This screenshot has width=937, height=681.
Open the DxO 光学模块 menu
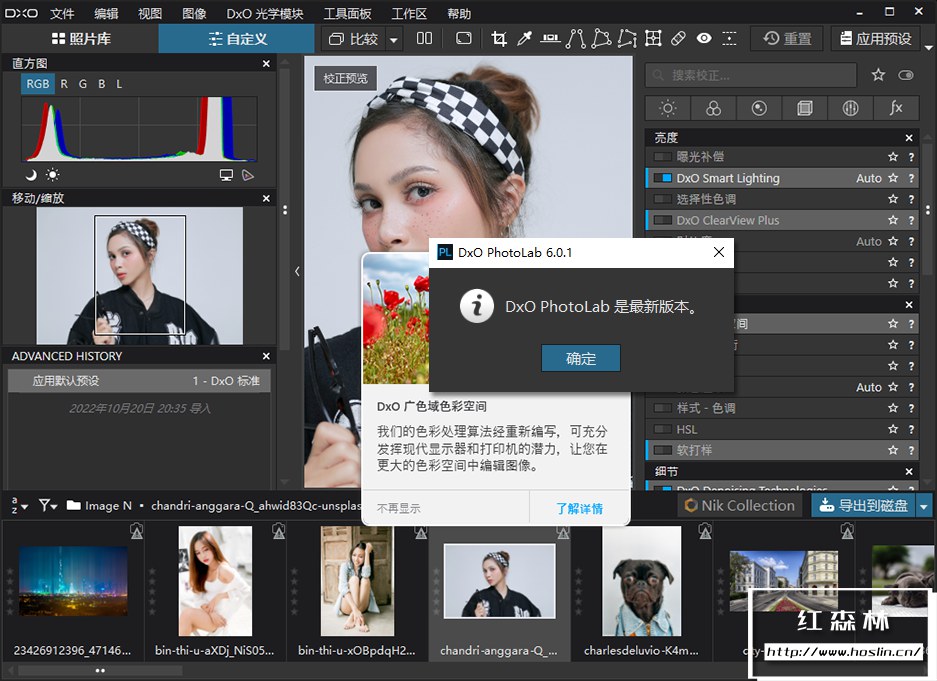pyautogui.click(x=265, y=14)
